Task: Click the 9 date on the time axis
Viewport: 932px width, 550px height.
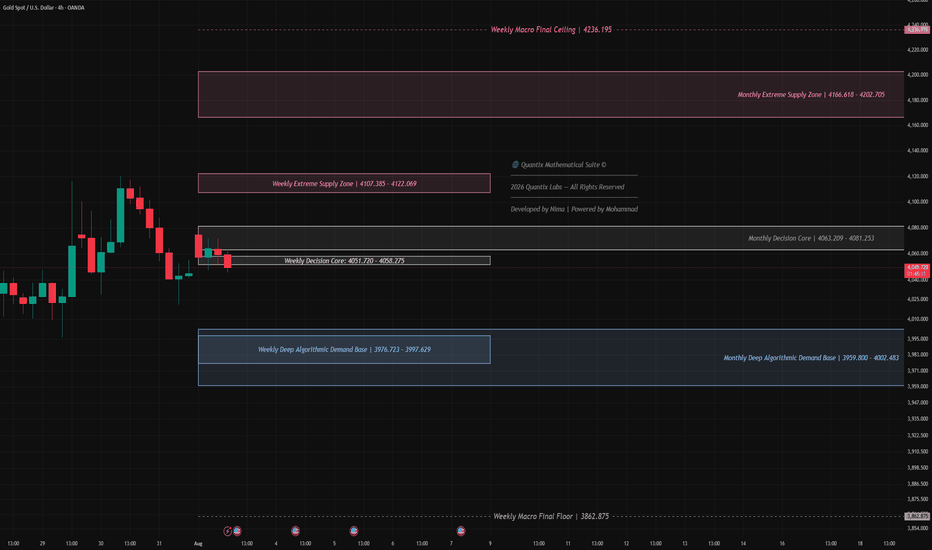Action: pyautogui.click(x=490, y=543)
